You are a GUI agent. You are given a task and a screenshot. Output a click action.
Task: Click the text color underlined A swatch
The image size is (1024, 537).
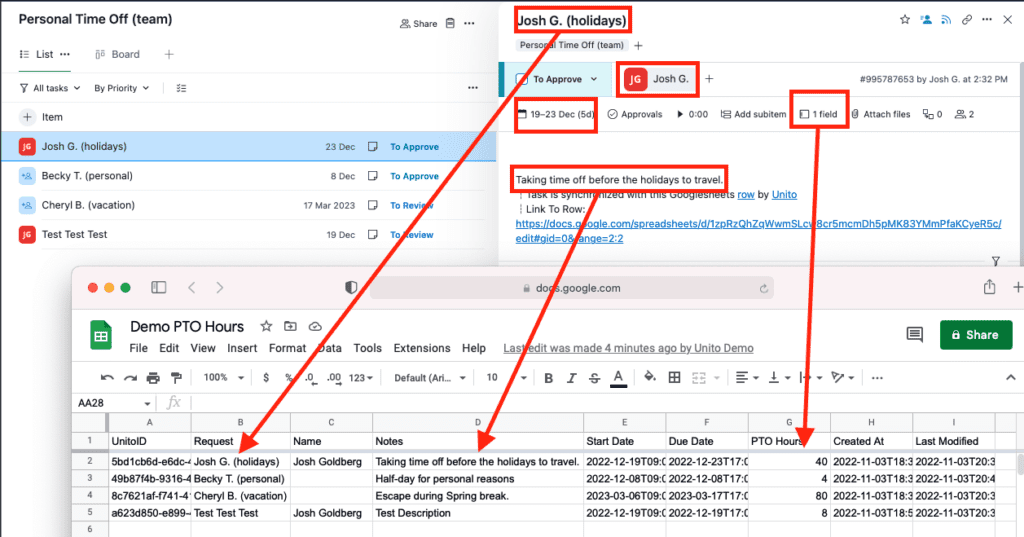tap(618, 378)
